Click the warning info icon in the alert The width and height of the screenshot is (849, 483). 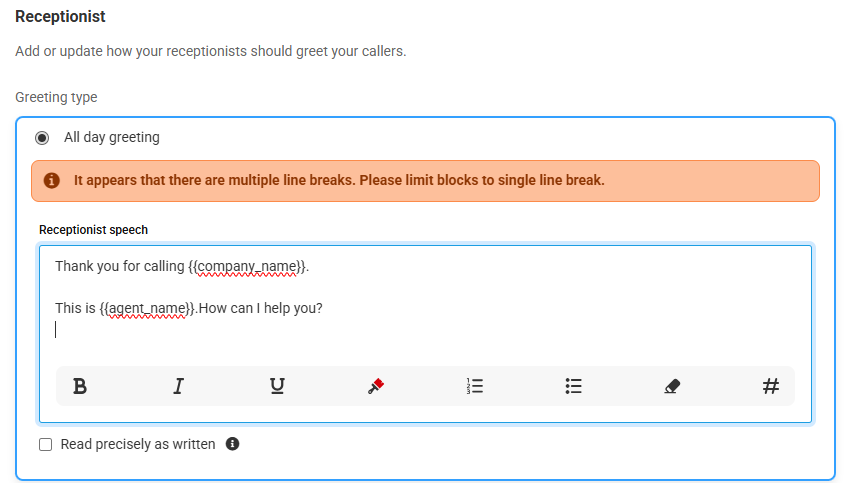[51, 180]
